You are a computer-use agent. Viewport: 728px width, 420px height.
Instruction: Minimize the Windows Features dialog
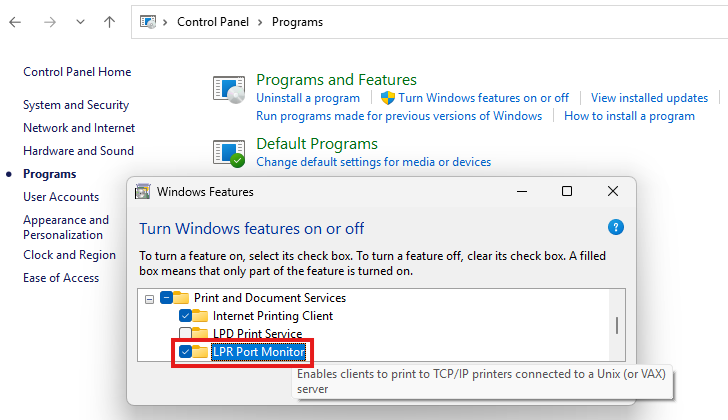pos(522,191)
